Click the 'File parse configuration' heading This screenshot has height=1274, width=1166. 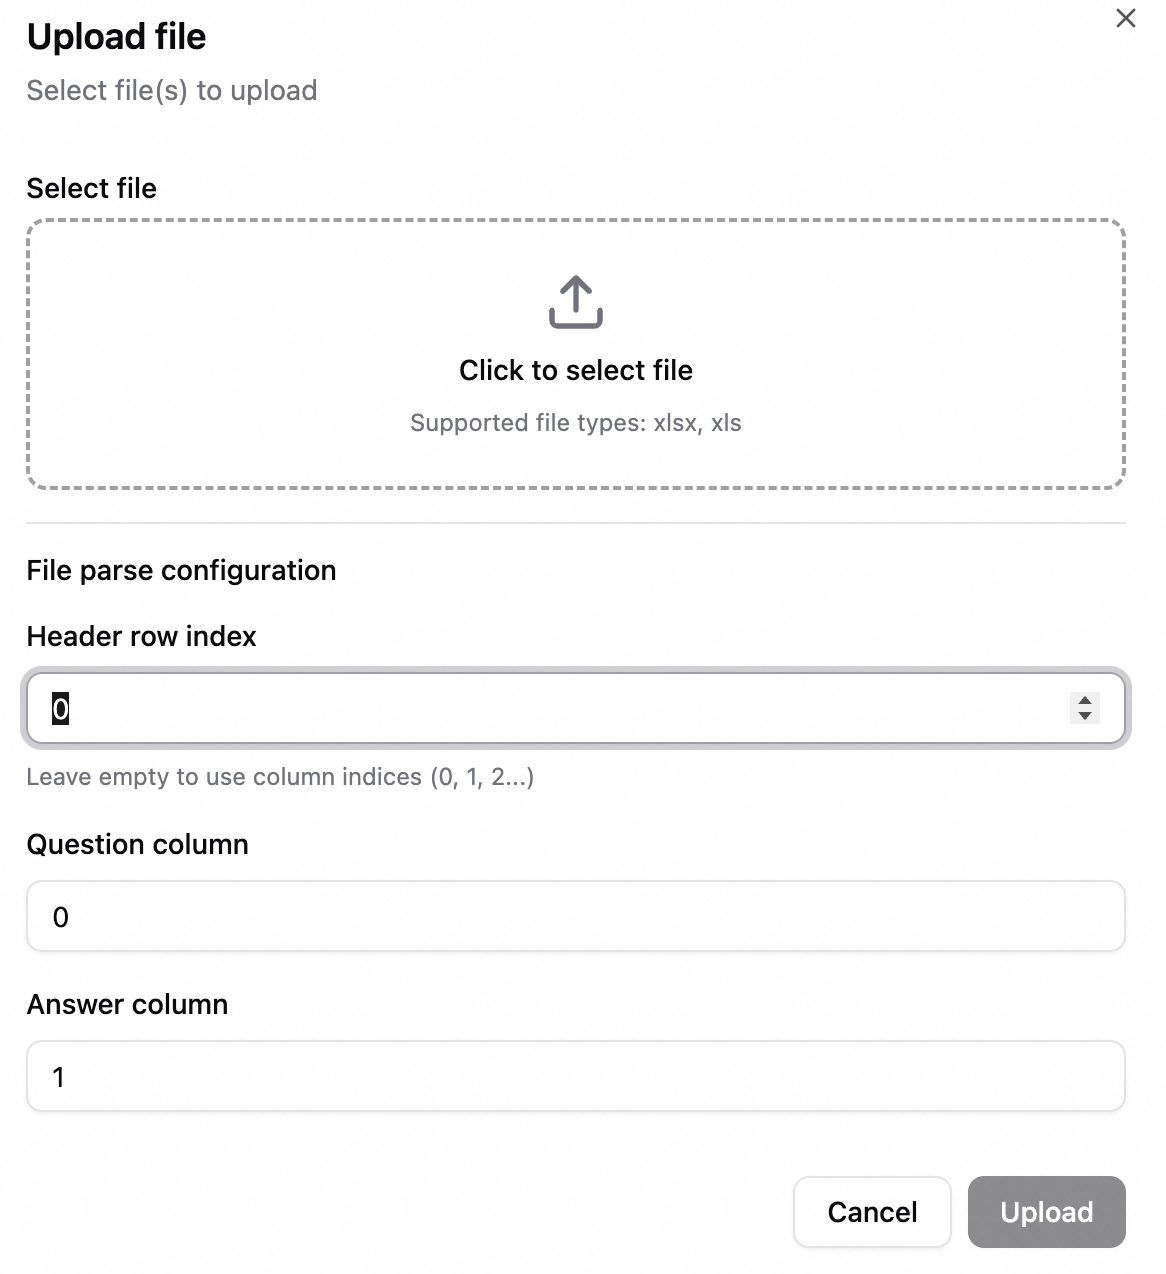[181, 571]
